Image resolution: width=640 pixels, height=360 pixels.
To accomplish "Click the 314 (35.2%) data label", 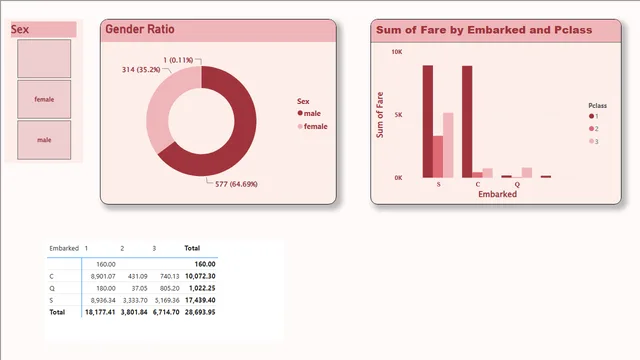I will (141, 70).
